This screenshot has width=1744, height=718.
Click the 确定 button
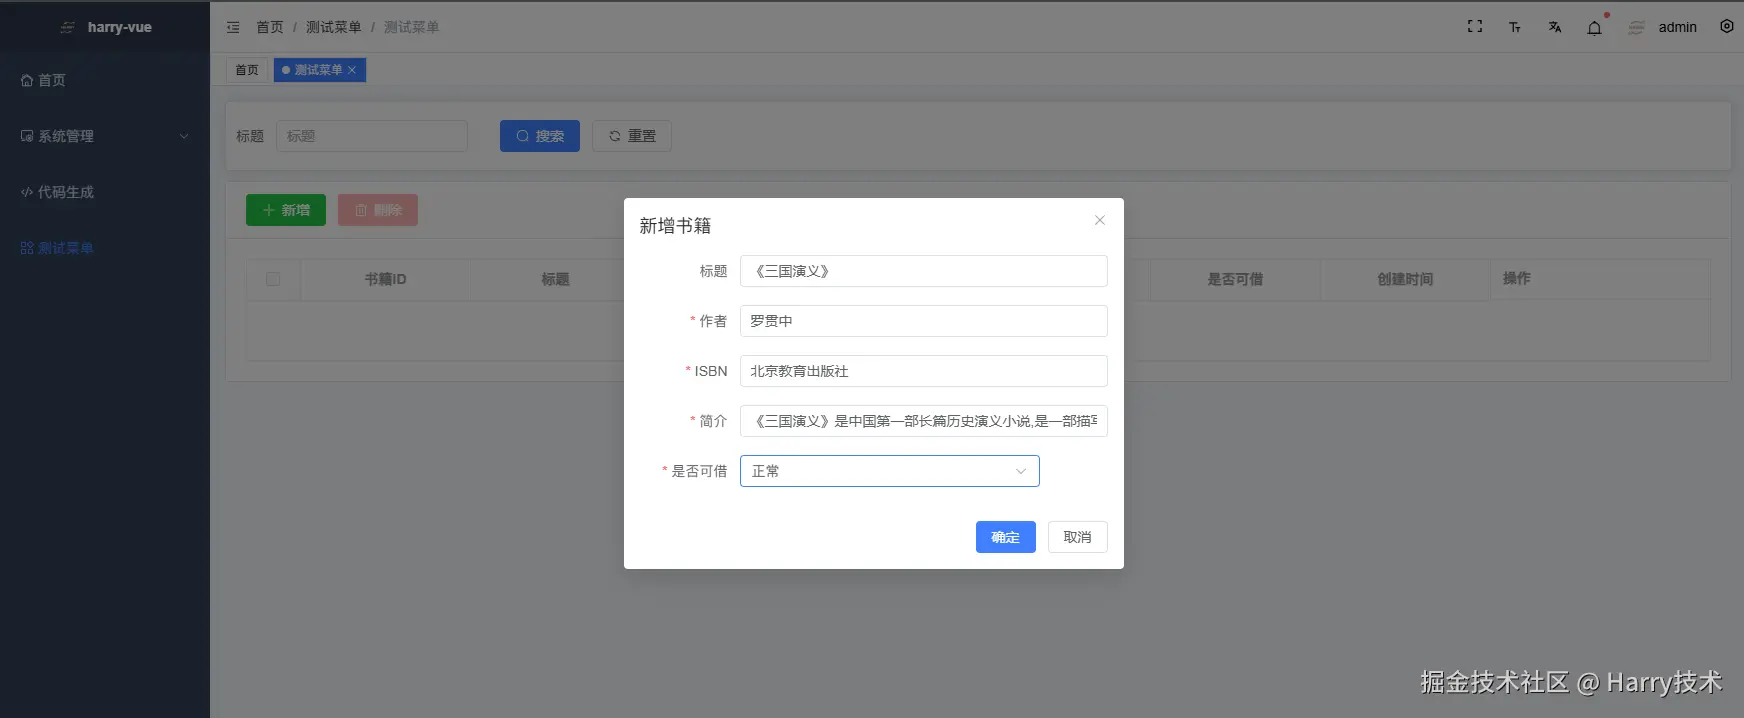point(1006,537)
